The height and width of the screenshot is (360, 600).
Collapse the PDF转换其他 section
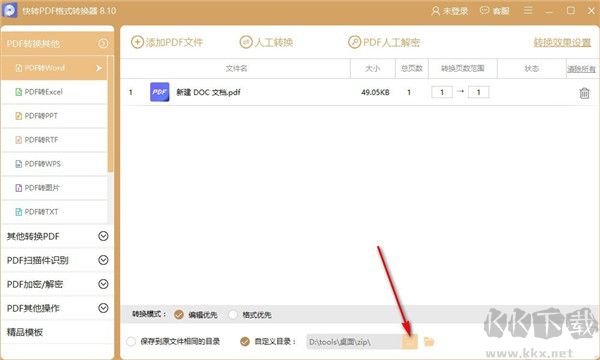(x=103, y=44)
